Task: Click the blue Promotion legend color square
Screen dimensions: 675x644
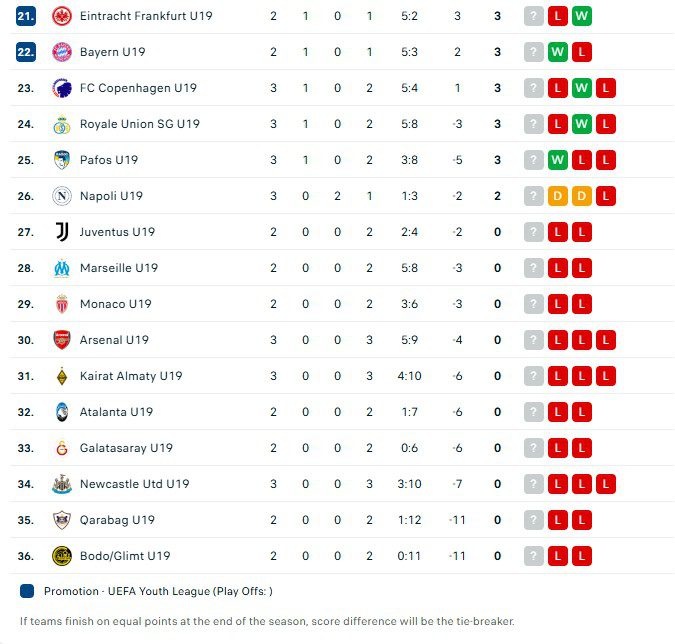Action: tap(27, 591)
